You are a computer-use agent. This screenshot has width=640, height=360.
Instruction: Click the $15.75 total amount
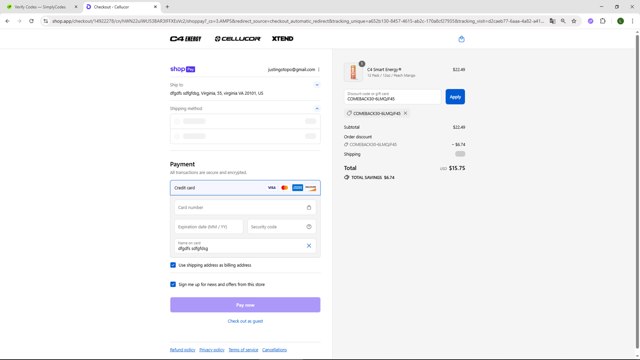click(457, 168)
